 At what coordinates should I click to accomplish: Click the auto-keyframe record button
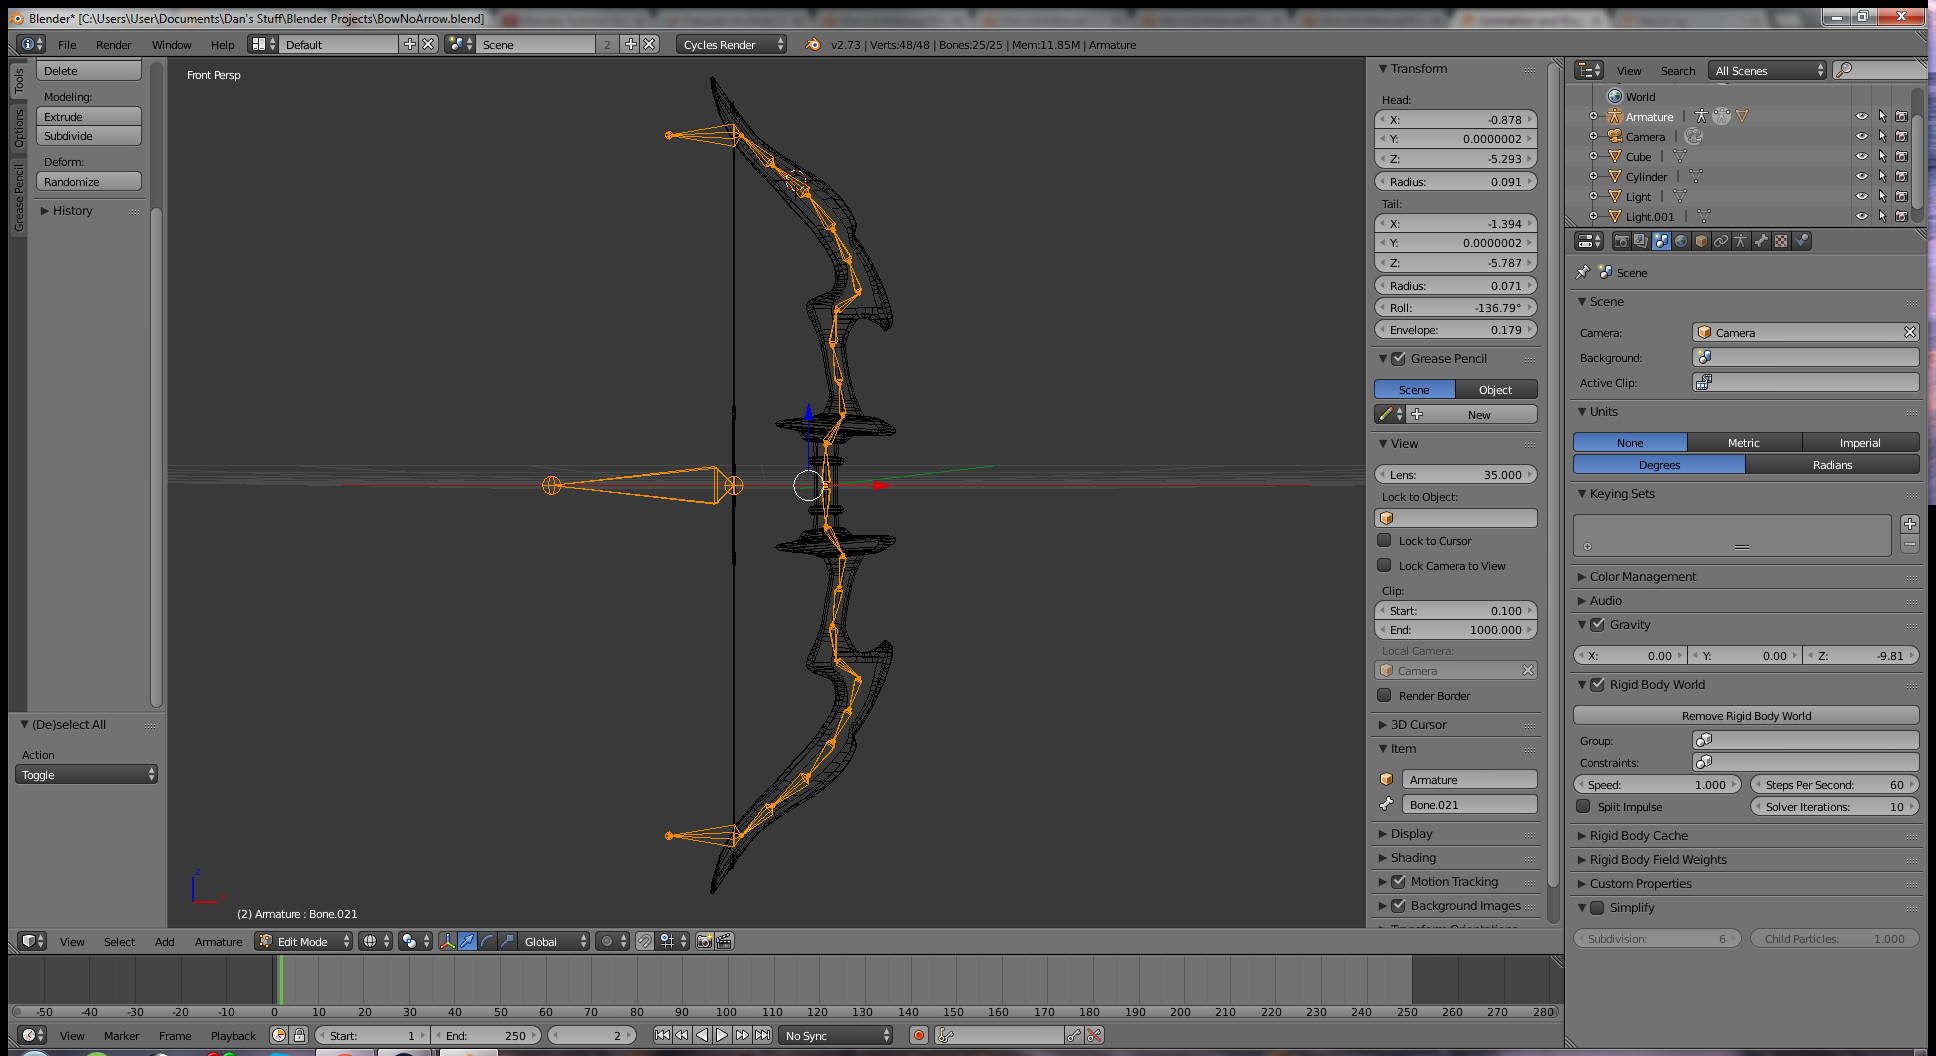pyautogui.click(x=919, y=1035)
